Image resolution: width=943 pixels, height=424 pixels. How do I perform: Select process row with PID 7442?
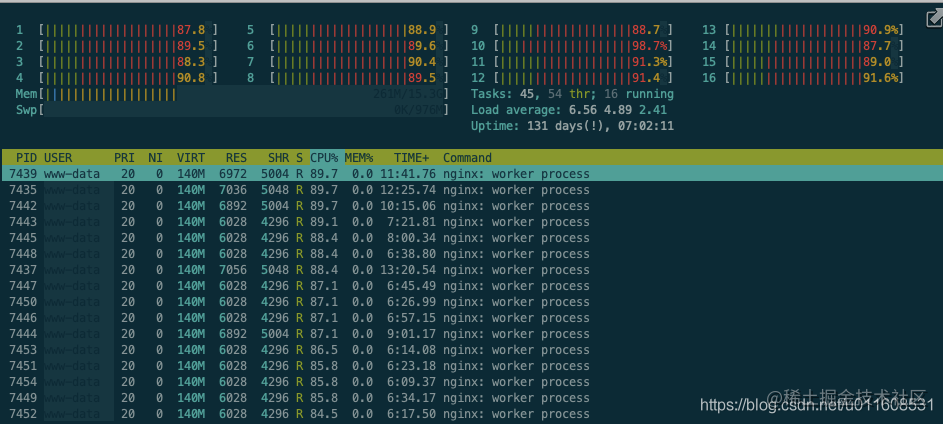coord(472,206)
